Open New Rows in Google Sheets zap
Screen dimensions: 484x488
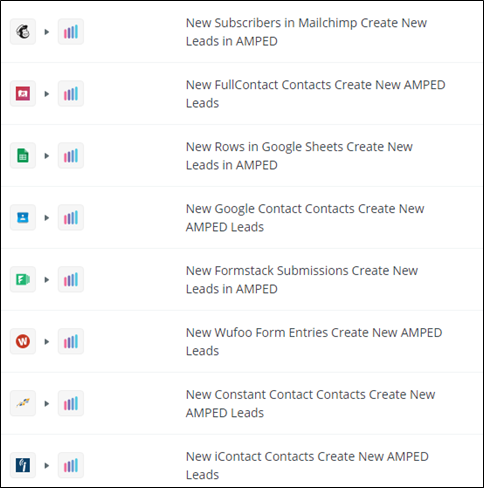pos(299,156)
